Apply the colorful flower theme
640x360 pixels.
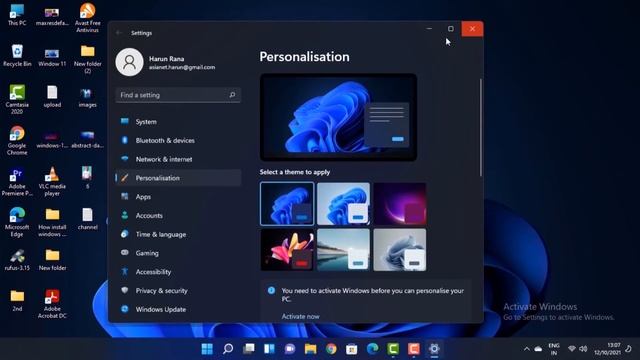click(287, 250)
